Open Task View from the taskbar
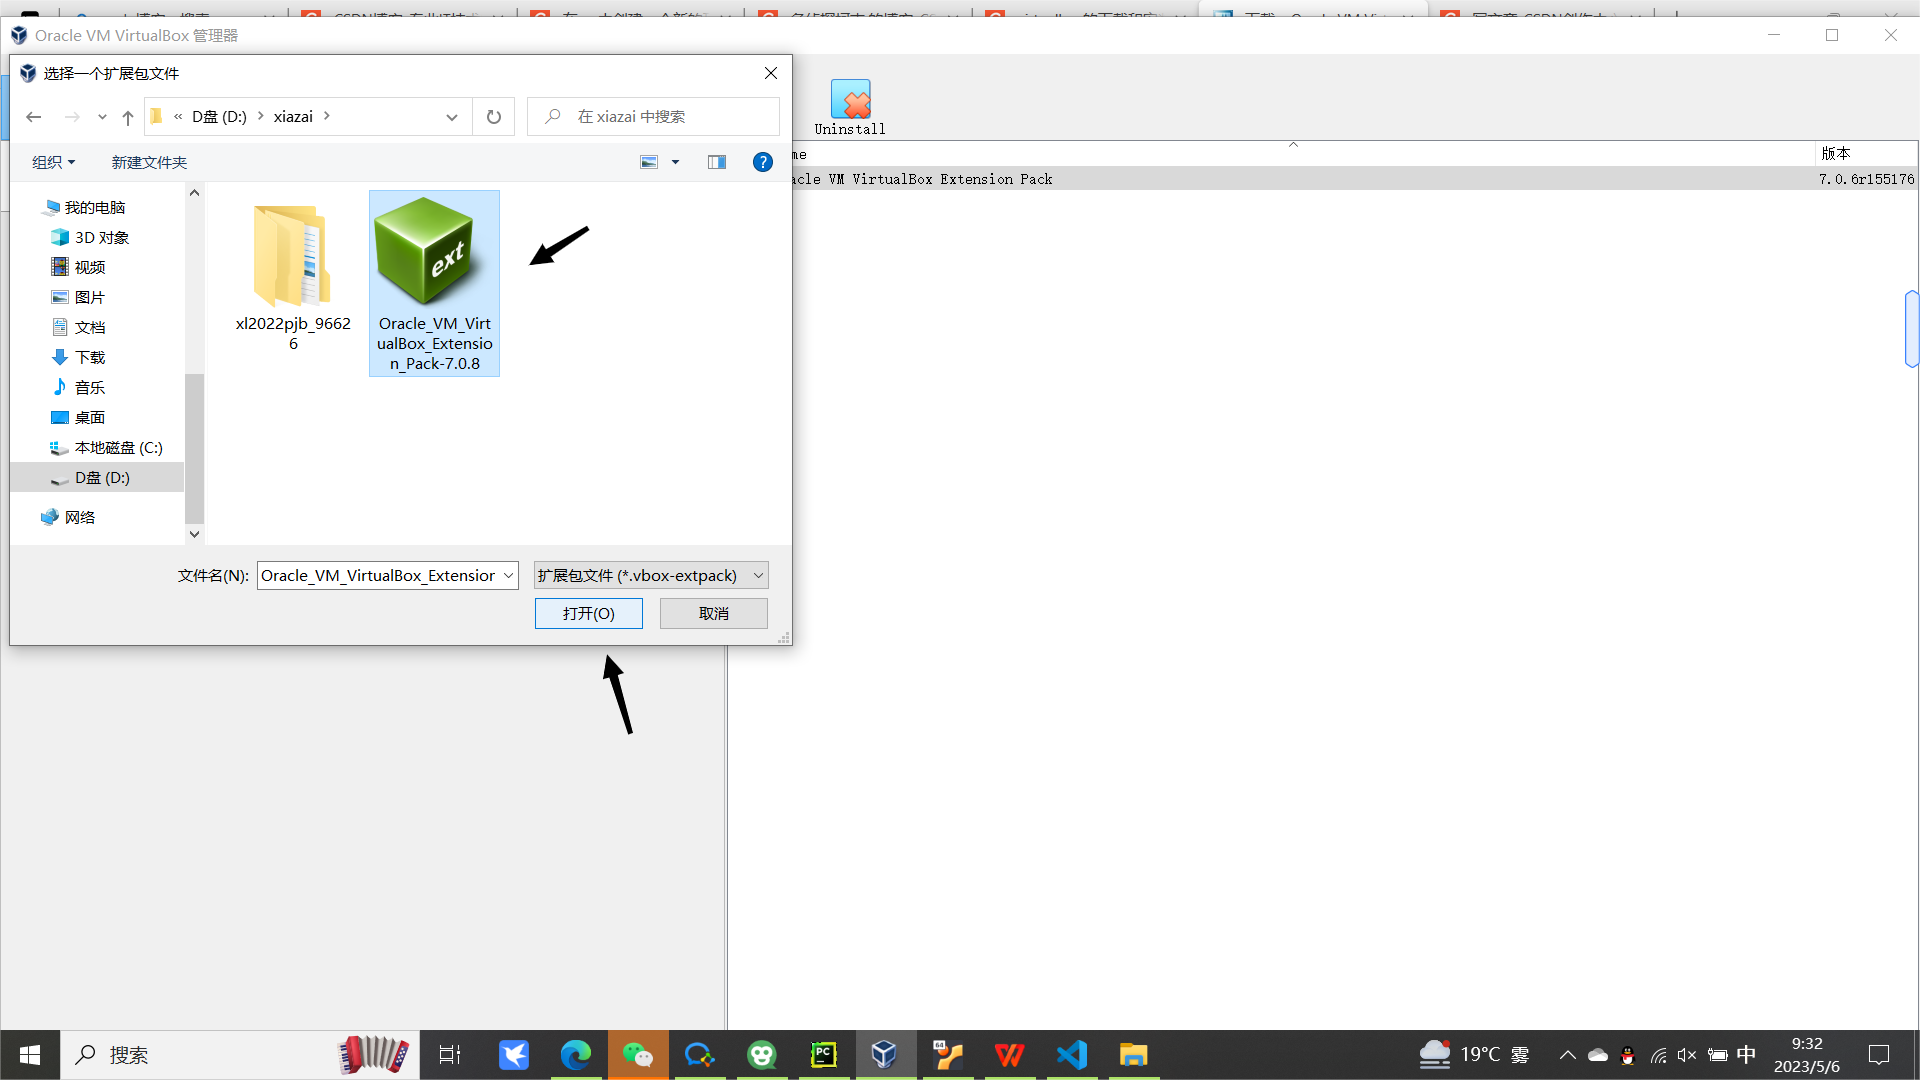Viewport: 1920px width, 1080px height. (450, 1055)
